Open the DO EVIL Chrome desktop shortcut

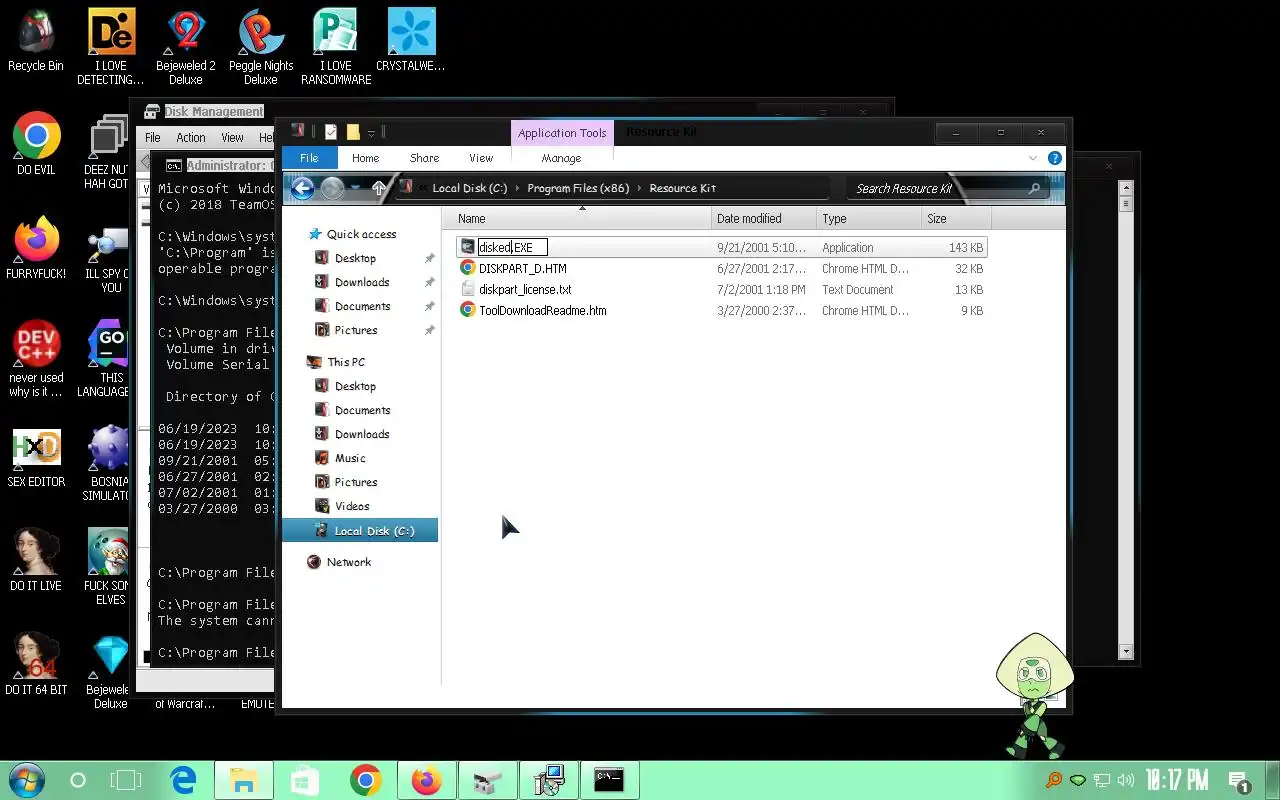[x=36, y=144]
